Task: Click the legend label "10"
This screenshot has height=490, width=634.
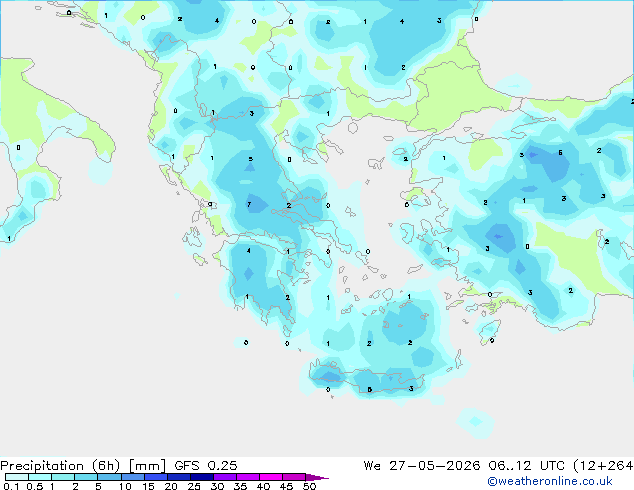Action: coord(125,486)
